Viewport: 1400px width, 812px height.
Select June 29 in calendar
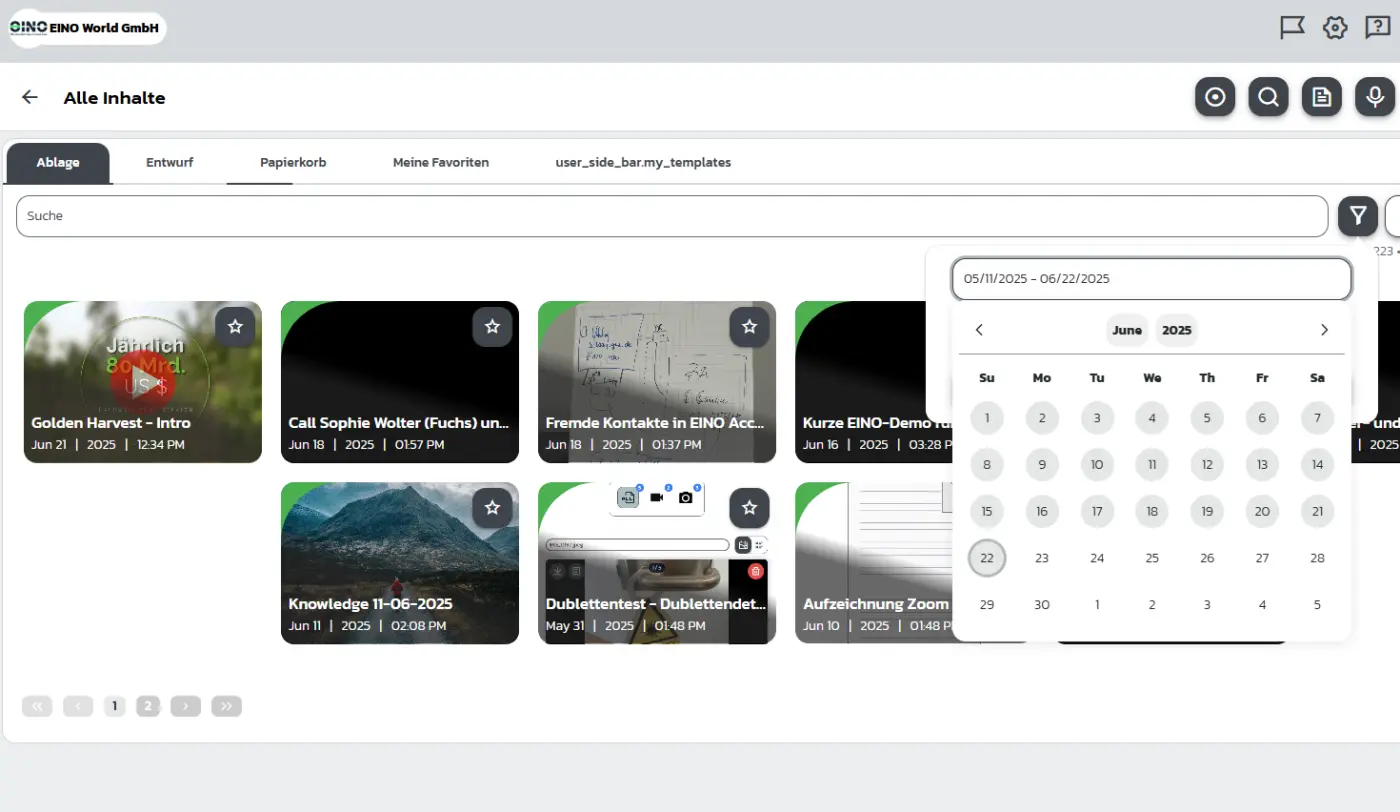pos(987,604)
